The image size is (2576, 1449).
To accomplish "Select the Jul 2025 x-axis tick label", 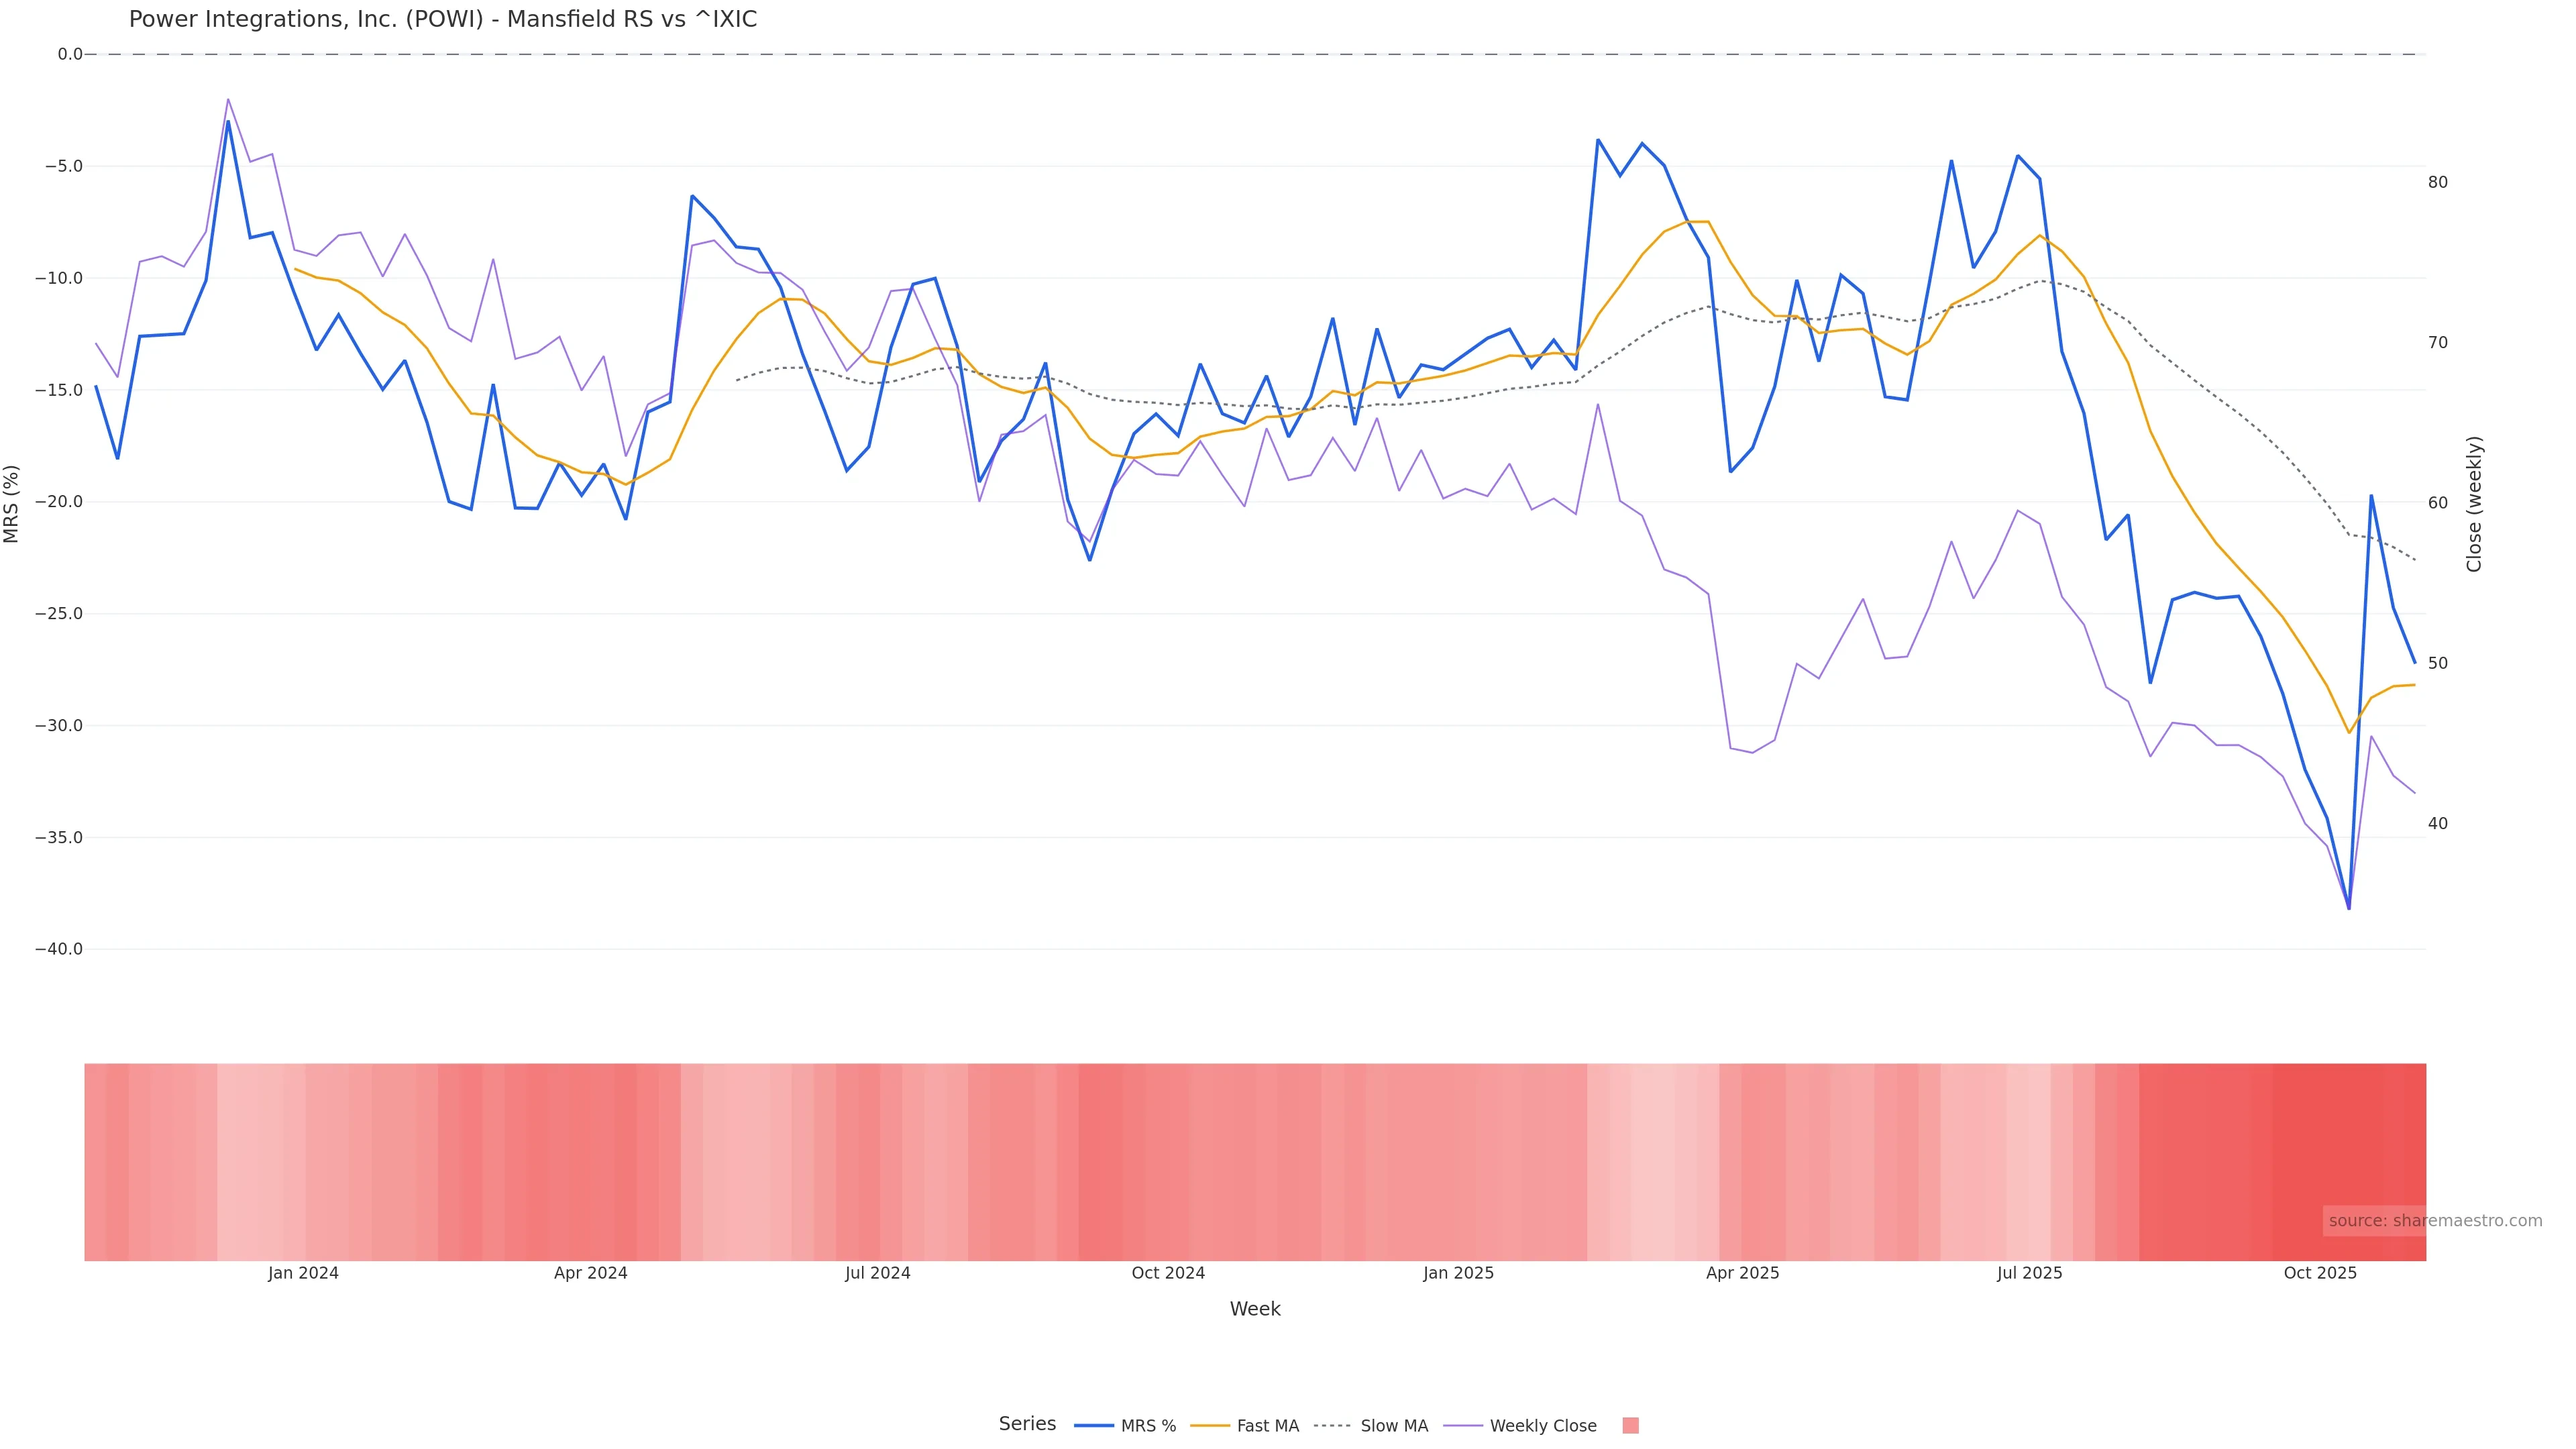I will [2029, 1273].
